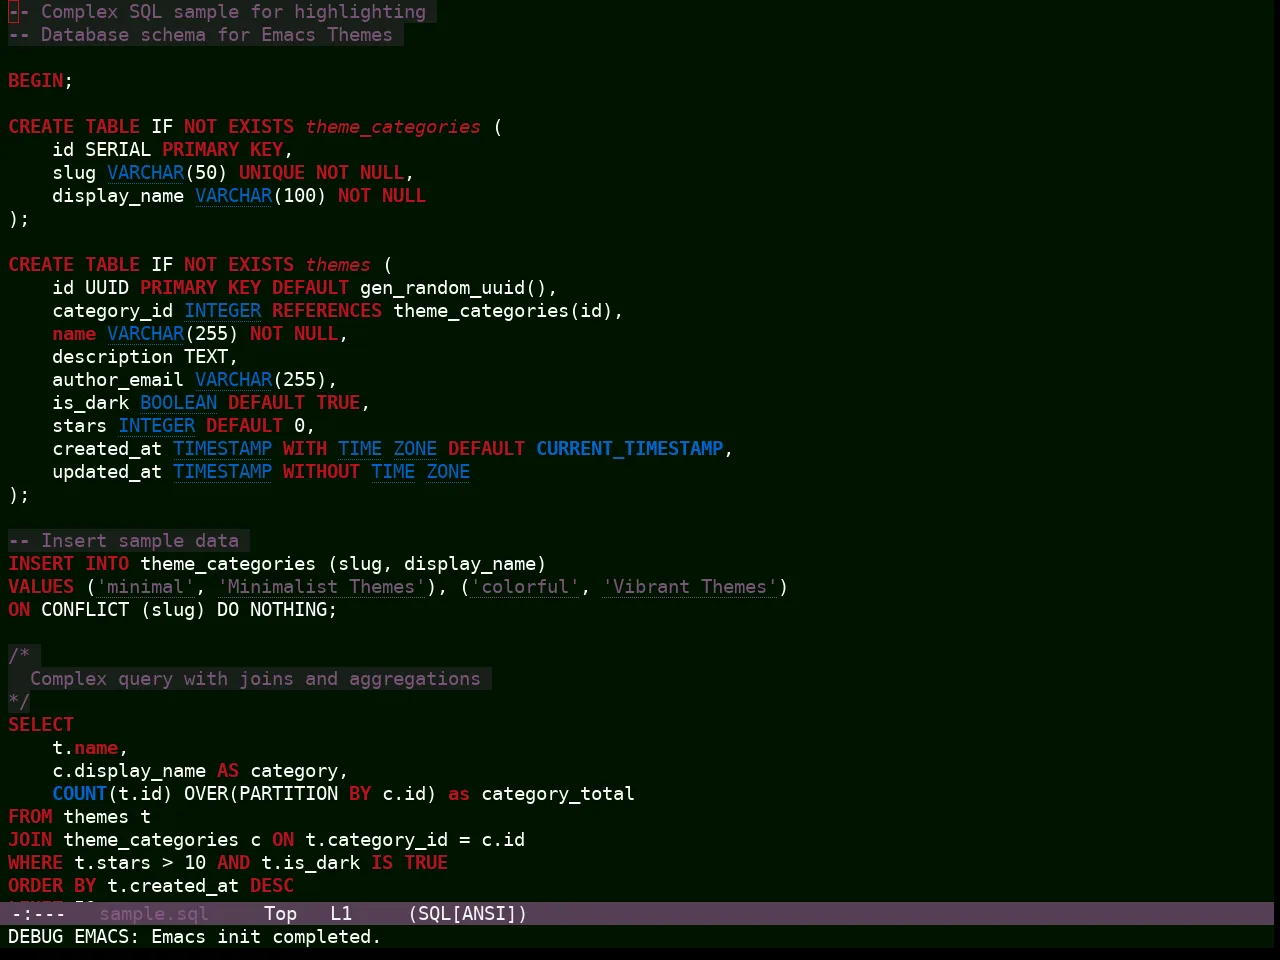Click the SERIAL type word
The height and width of the screenshot is (960, 1280).
point(118,150)
